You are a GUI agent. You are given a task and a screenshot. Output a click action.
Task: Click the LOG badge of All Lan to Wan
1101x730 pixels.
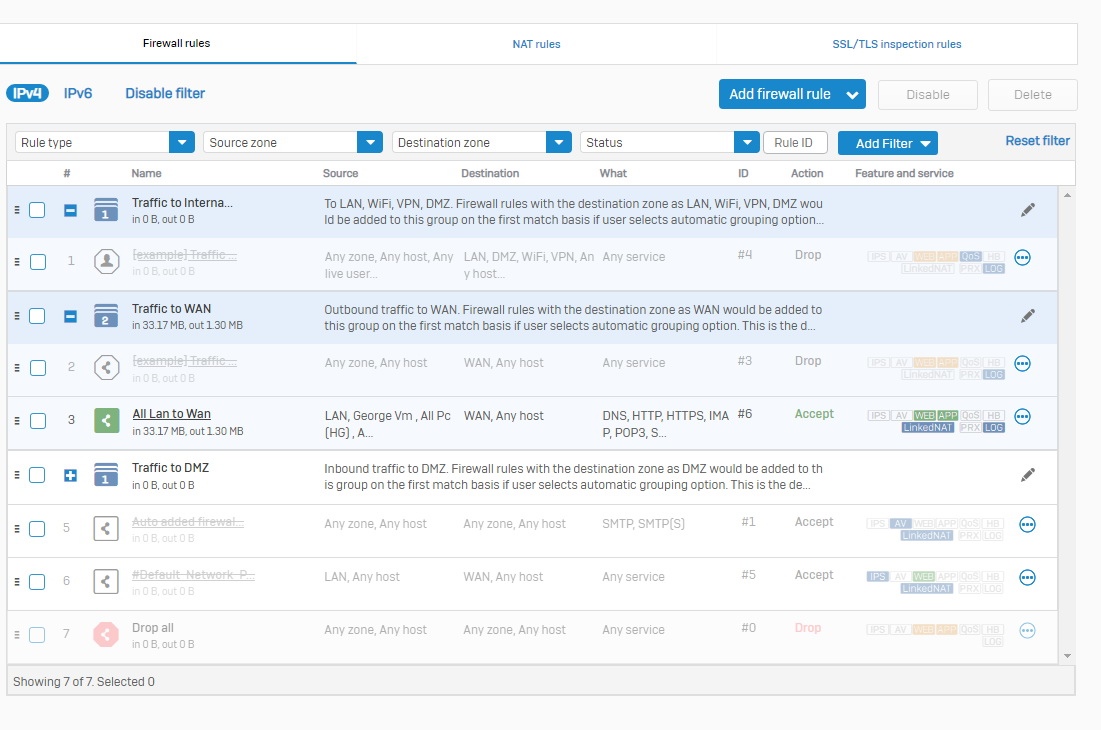tap(994, 427)
